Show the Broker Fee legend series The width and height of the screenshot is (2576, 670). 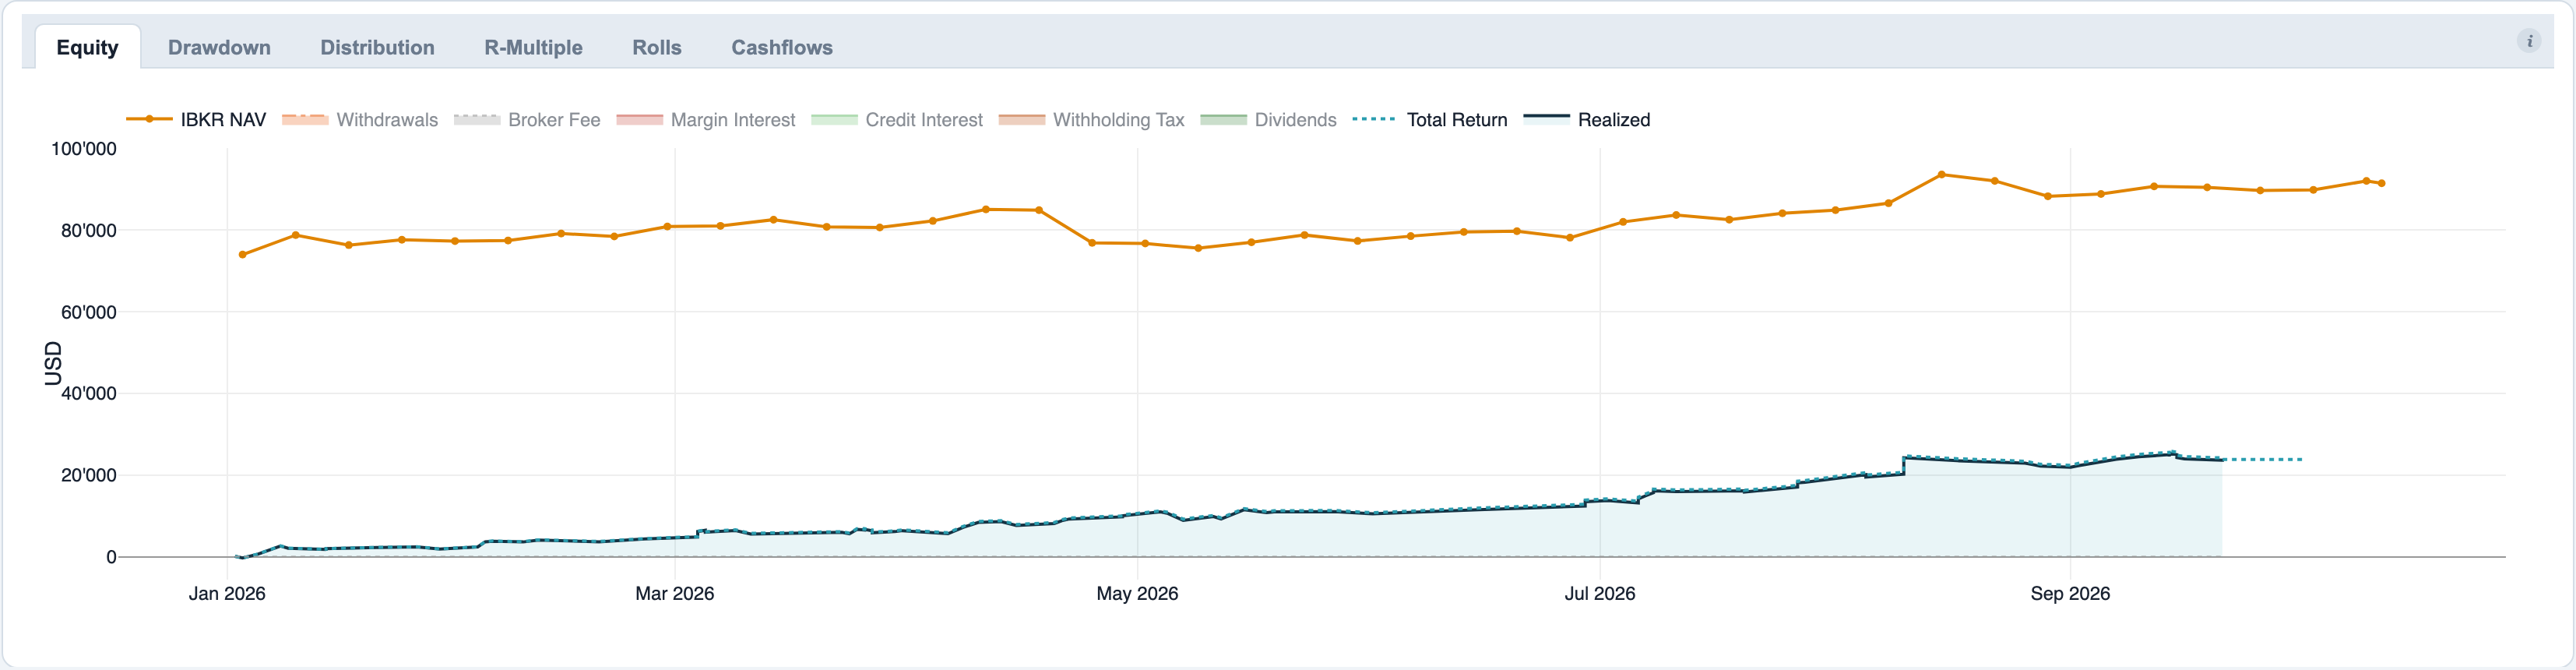point(527,120)
